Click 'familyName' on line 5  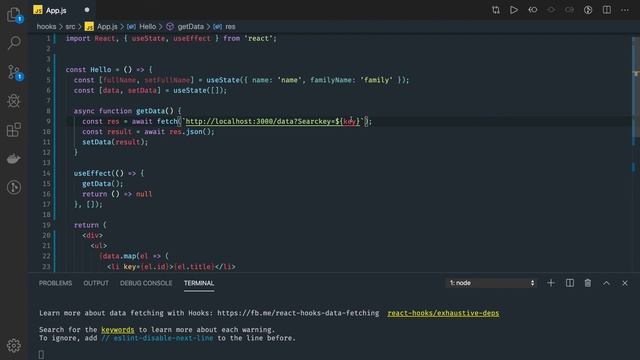331,80
